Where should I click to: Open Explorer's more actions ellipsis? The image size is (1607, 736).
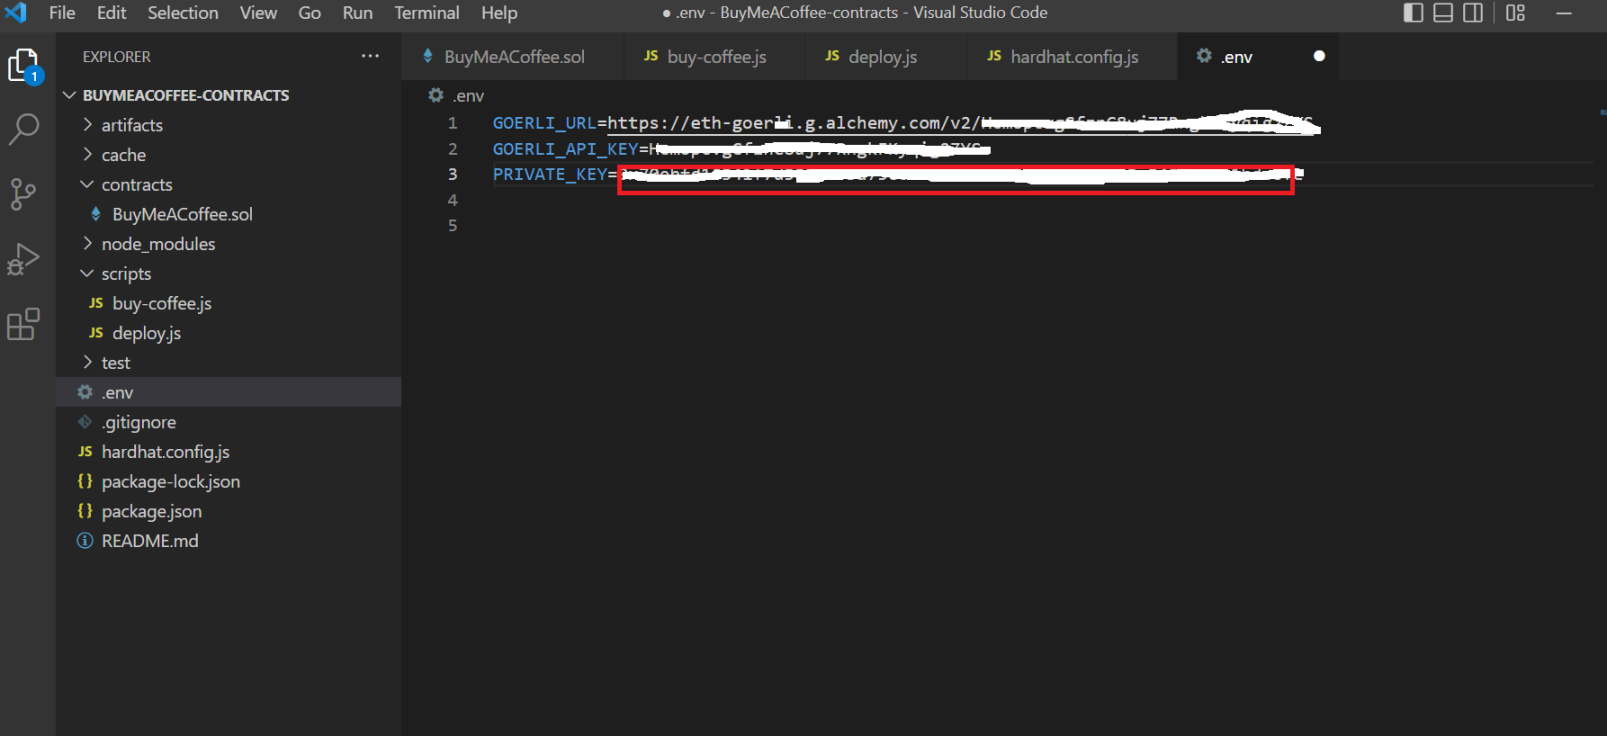coord(370,56)
